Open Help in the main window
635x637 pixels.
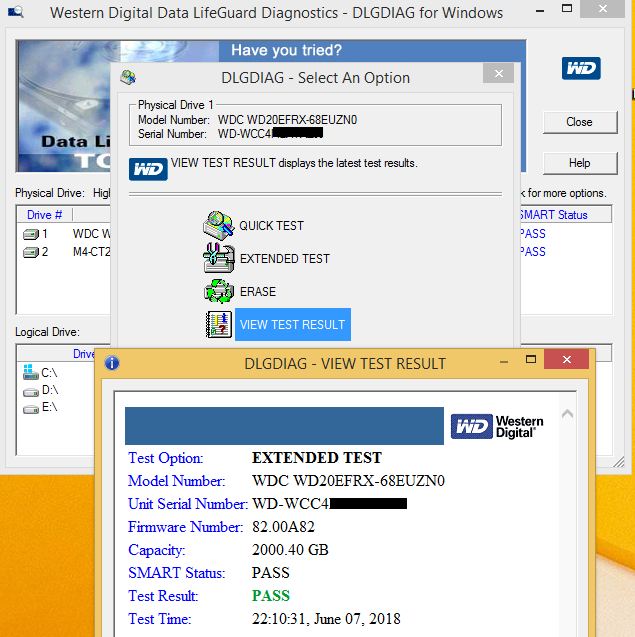tap(580, 163)
